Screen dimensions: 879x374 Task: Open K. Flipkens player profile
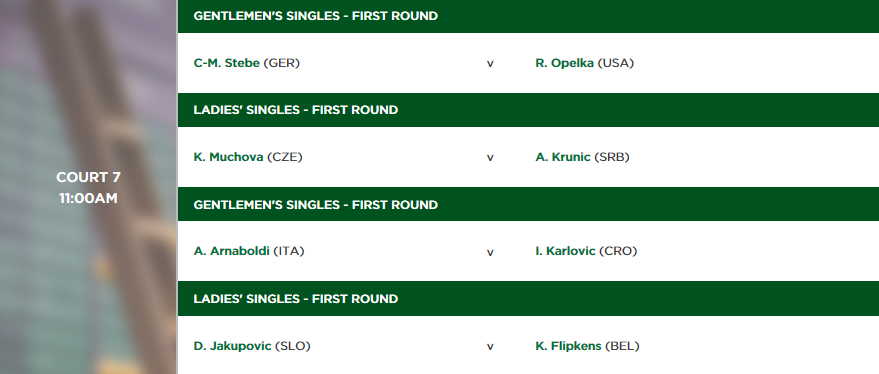[x=568, y=347]
